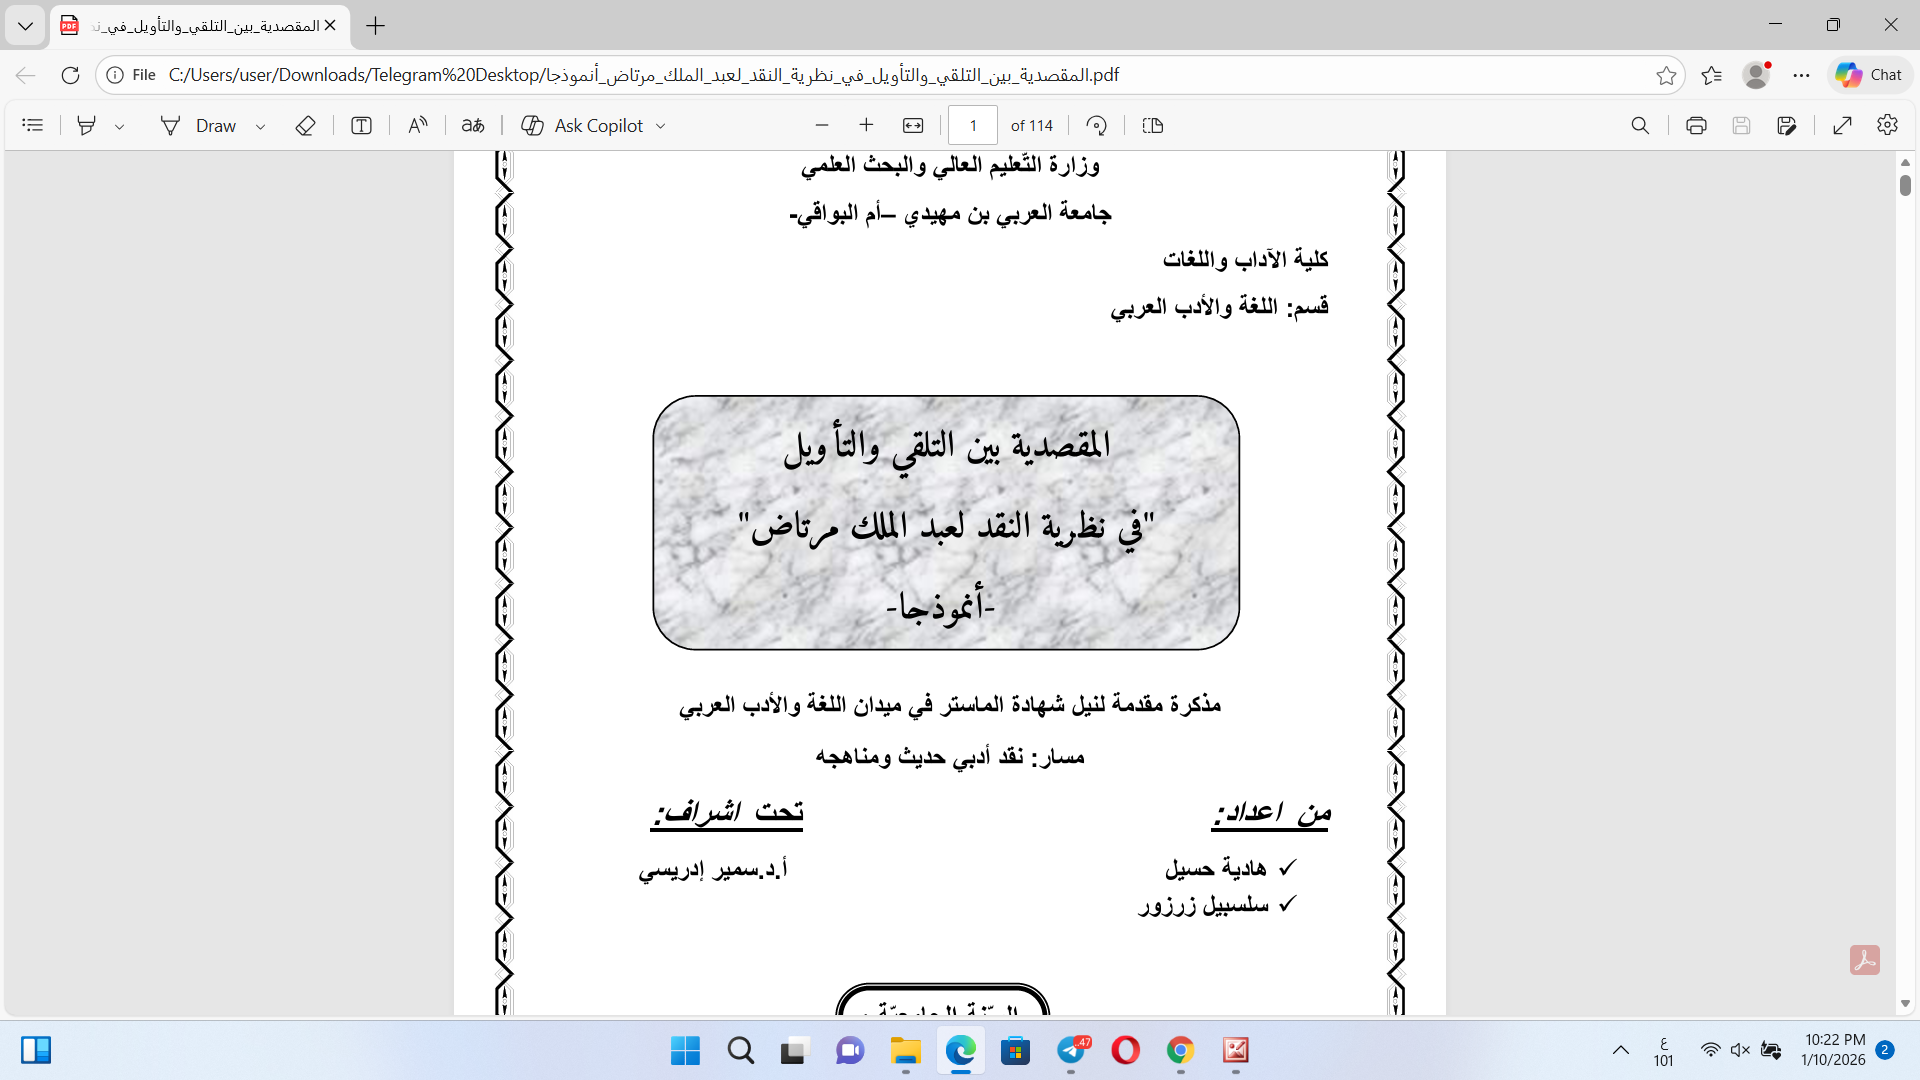Image resolution: width=1920 pixels, height=1080 pixels.
Task: Click the Save as icon
Action: [1787, 125]
